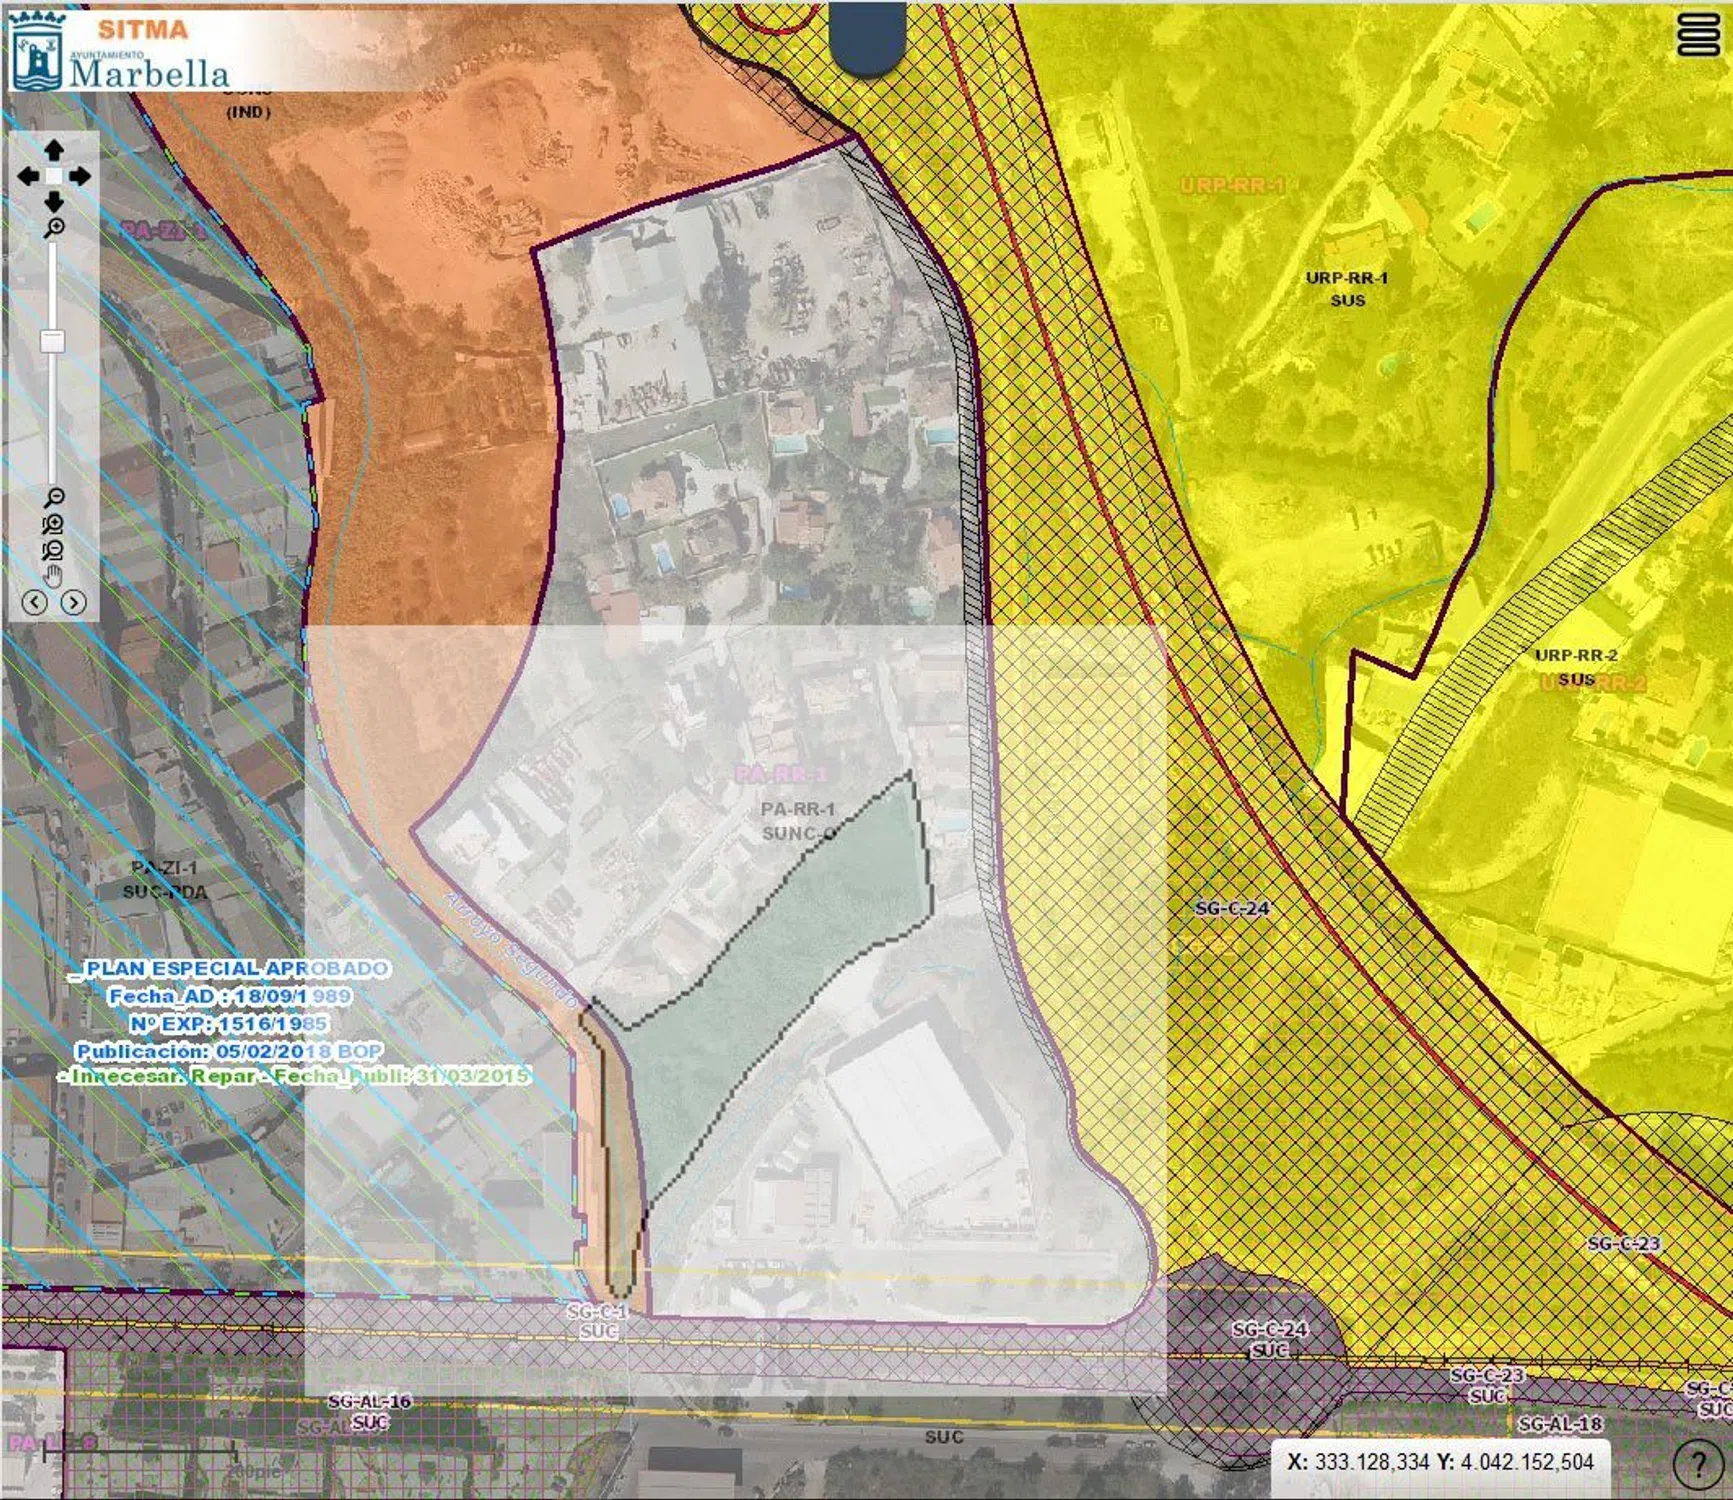Click the center square of the pan control
This screenshot has height=1500, width=1733.
point(54,177)
